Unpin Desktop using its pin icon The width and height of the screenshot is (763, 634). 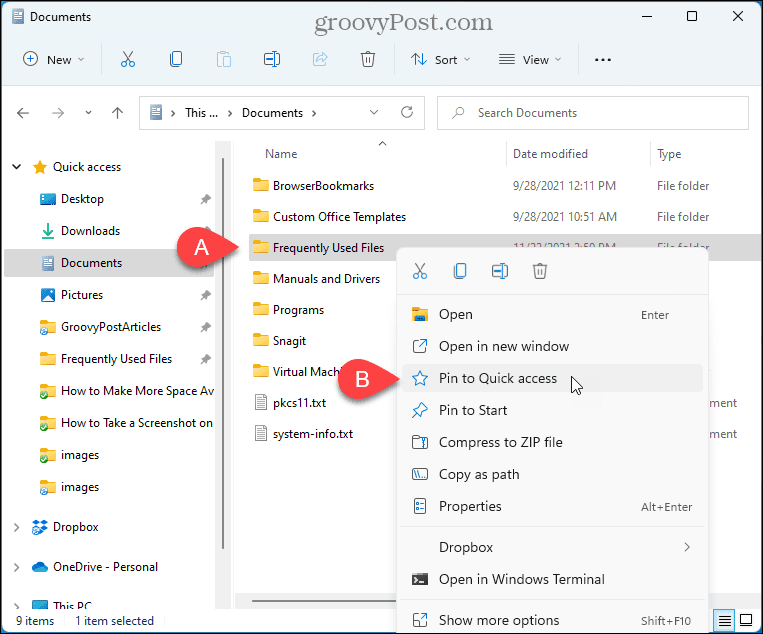coord(205,199)
